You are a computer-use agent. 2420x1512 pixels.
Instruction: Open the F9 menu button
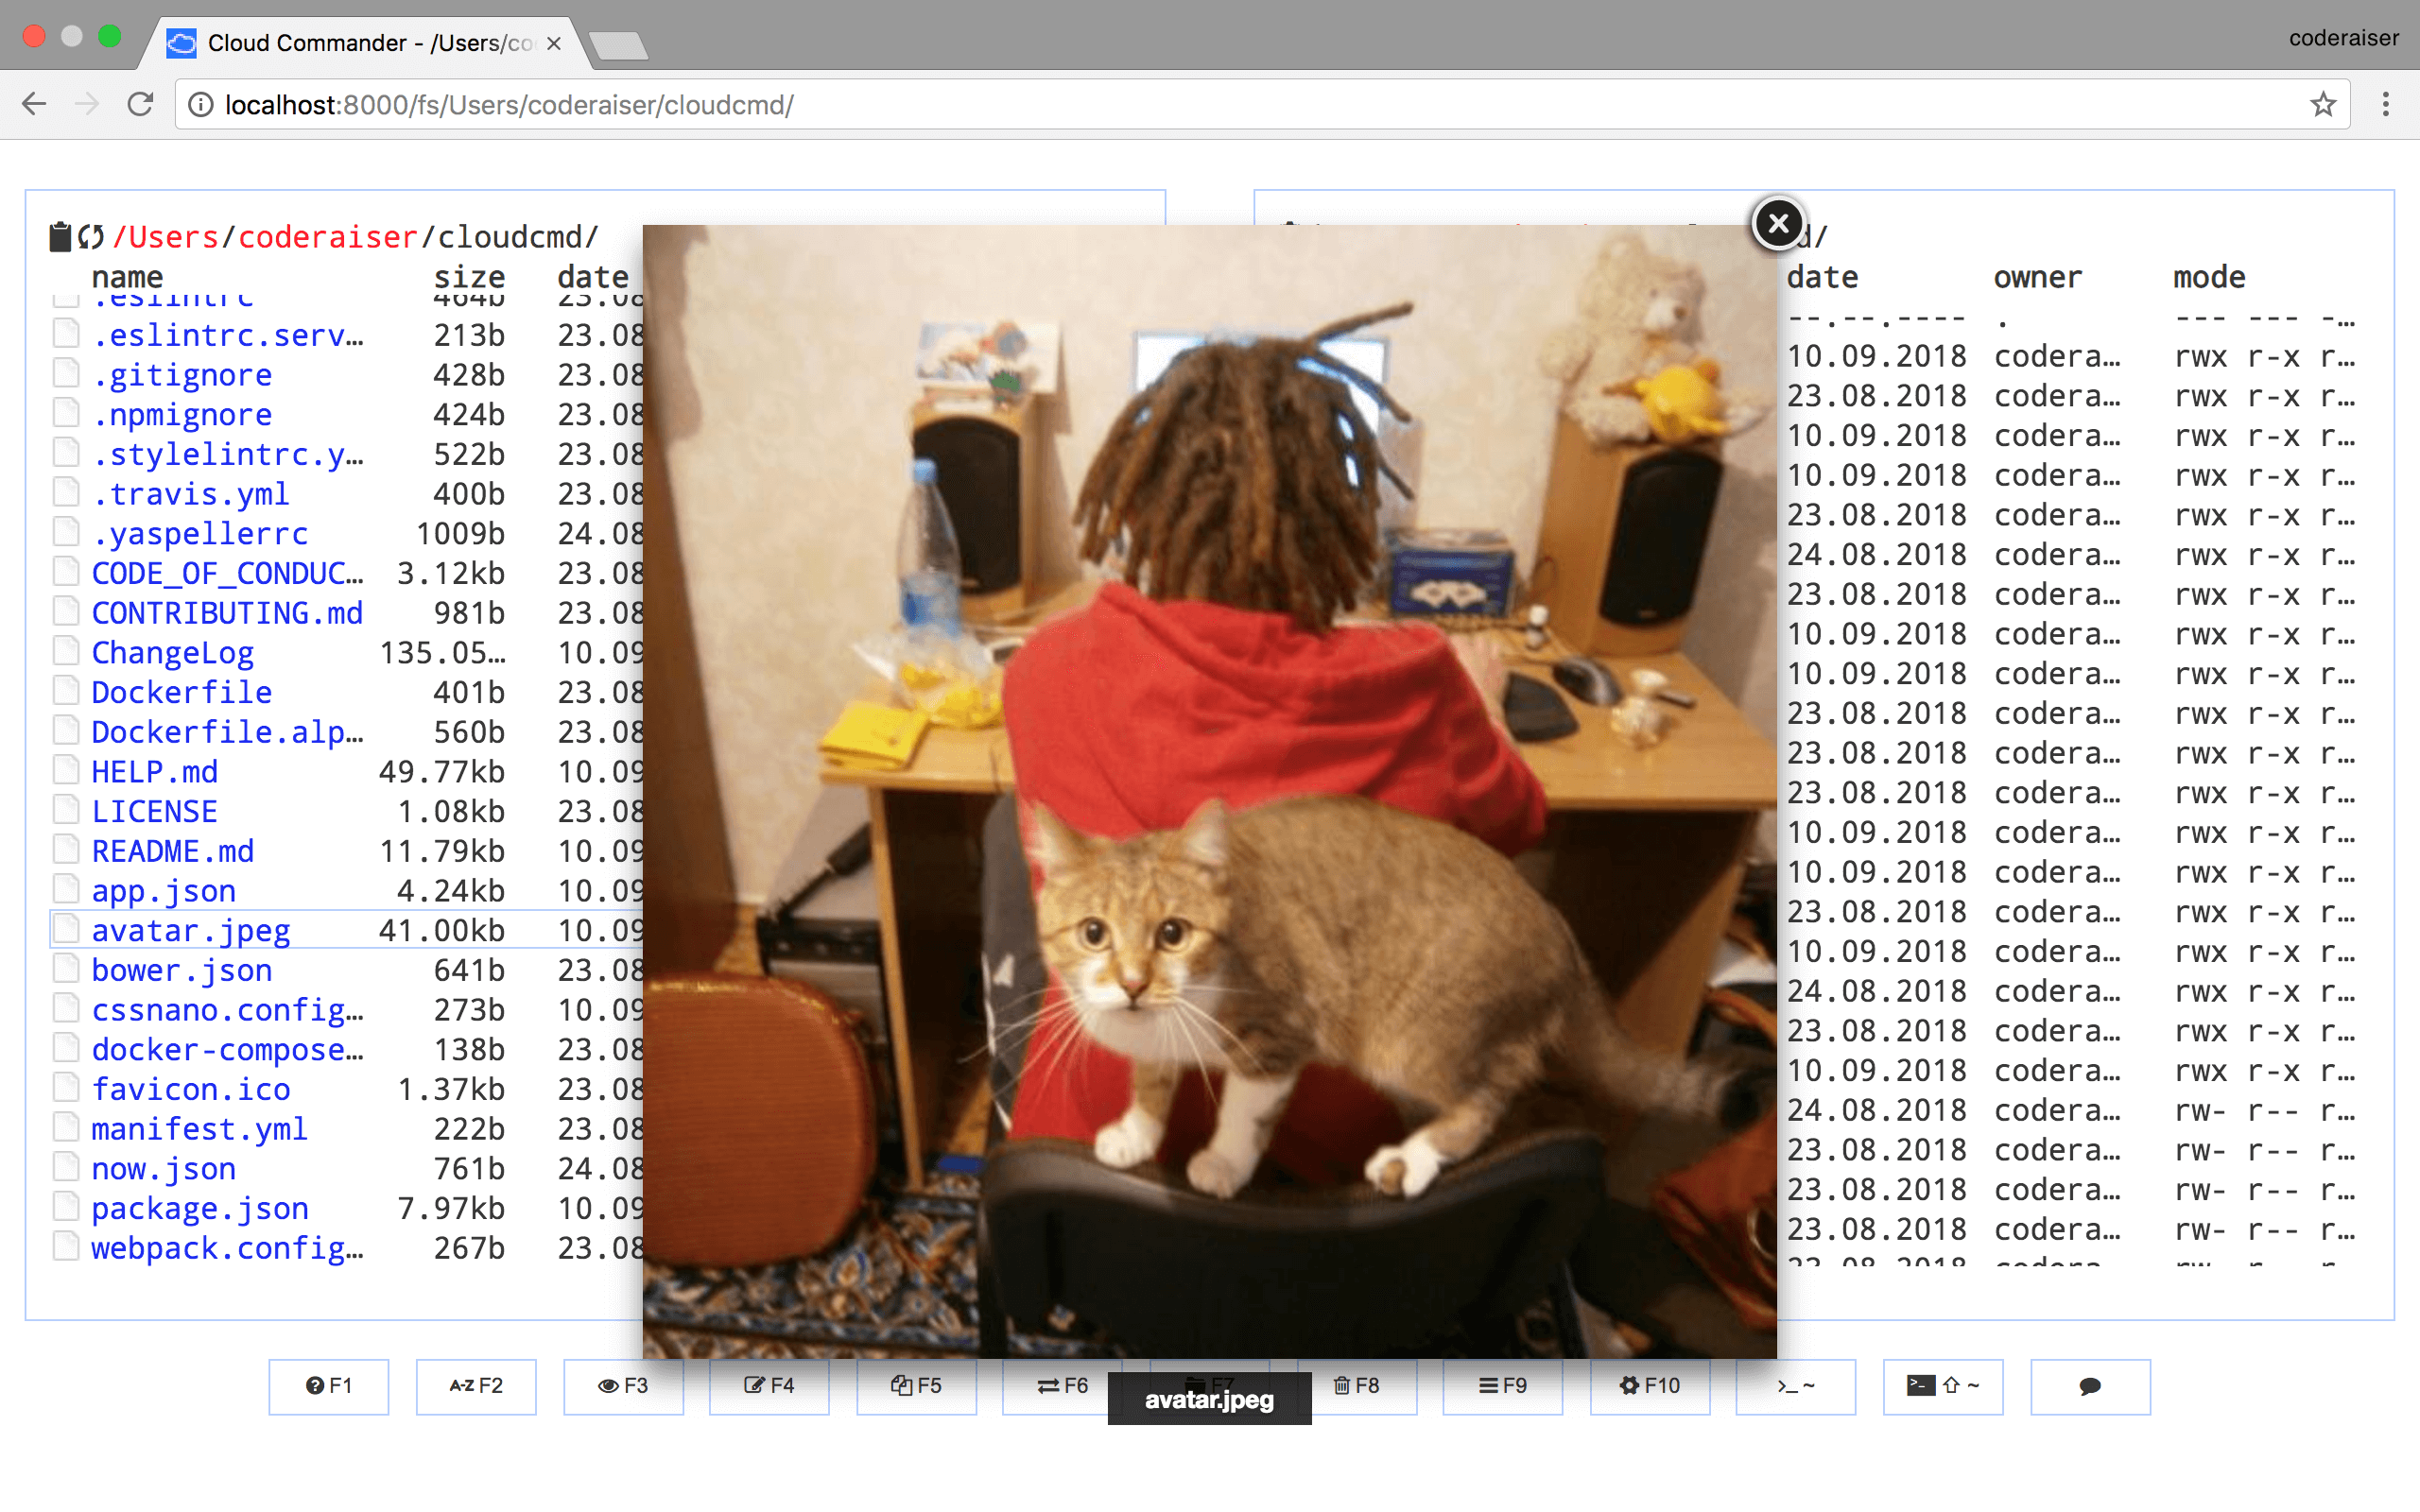[1503, 1386]
